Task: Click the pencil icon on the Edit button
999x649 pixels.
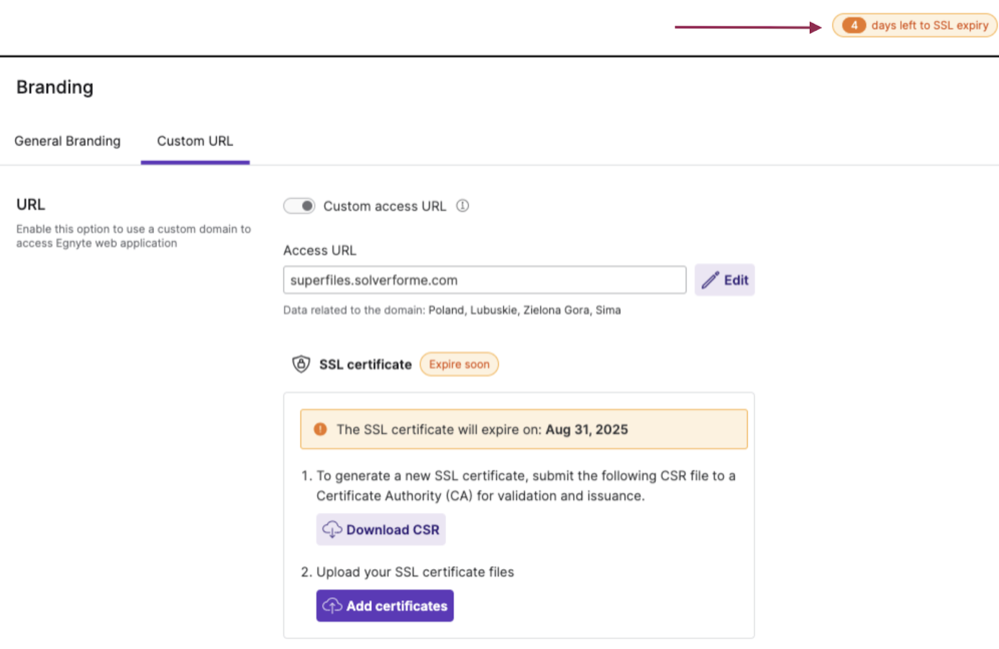Action: [x=711, y=280]
